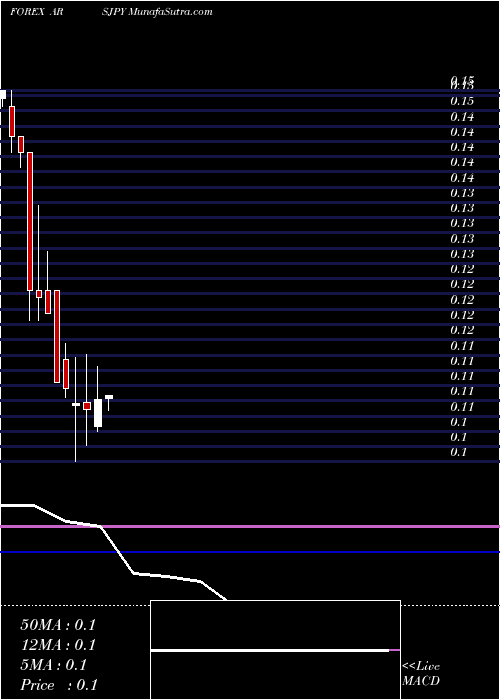Click the bottom 0.1 price axis label

coord(458,452)
